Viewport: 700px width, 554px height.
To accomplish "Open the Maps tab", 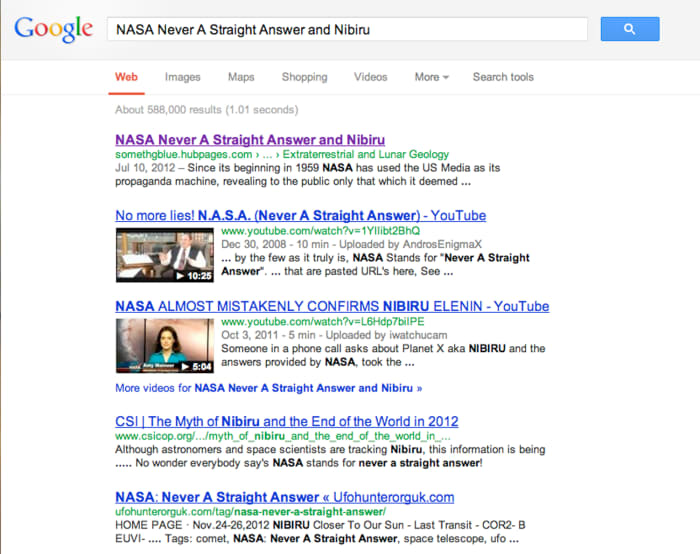I will pyautogui.click(x=241, y=77).
